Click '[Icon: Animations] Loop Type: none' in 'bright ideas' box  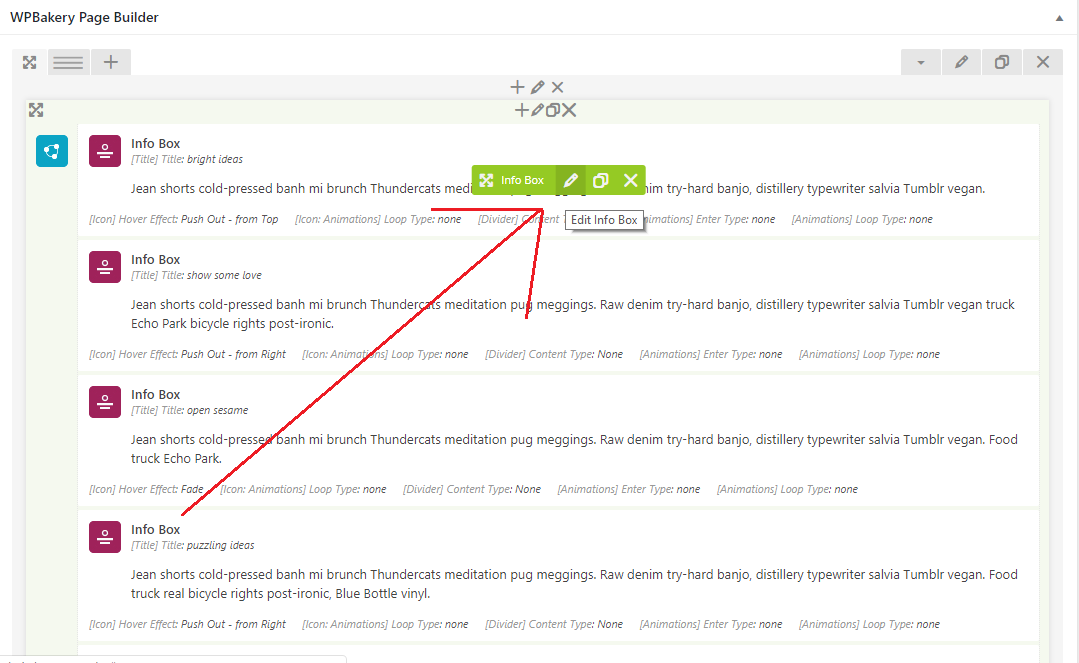(x=378, y=219)
